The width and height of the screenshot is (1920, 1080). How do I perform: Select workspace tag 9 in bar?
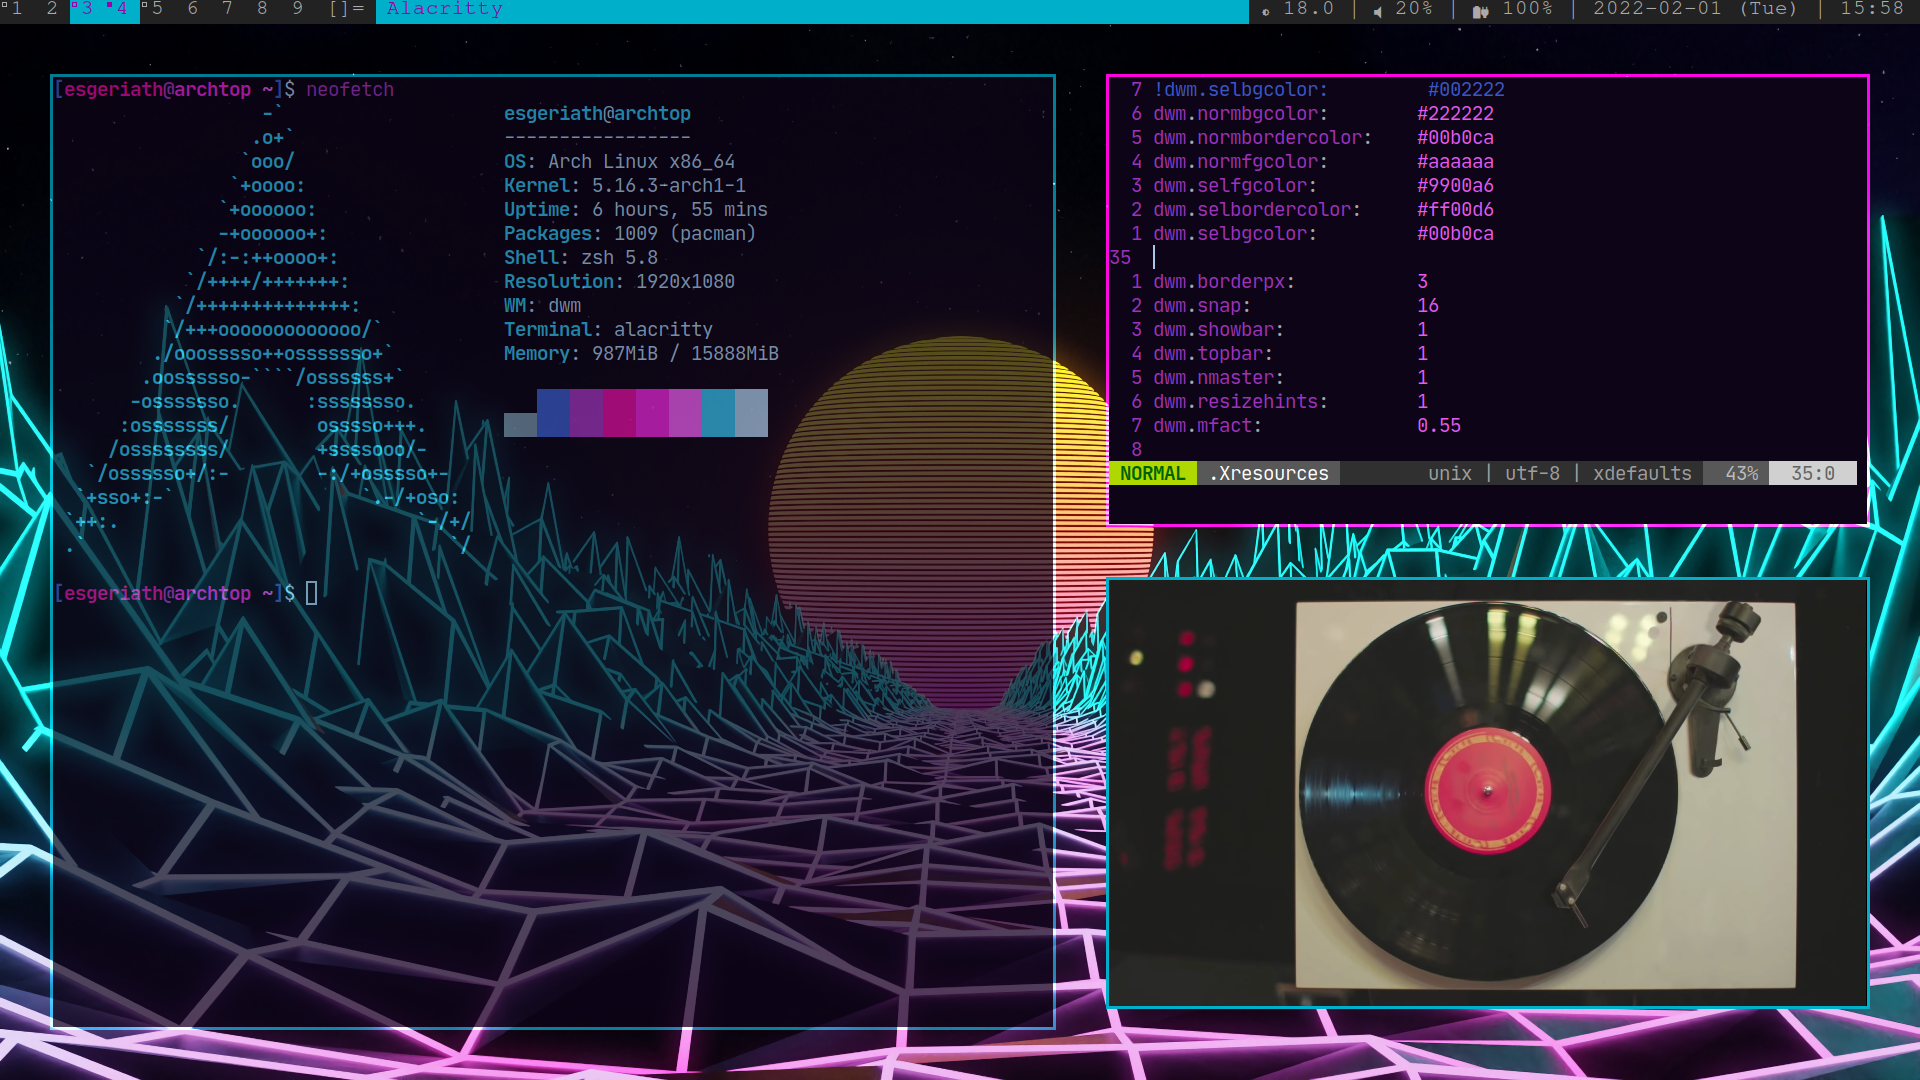click(x=297, y=9)
